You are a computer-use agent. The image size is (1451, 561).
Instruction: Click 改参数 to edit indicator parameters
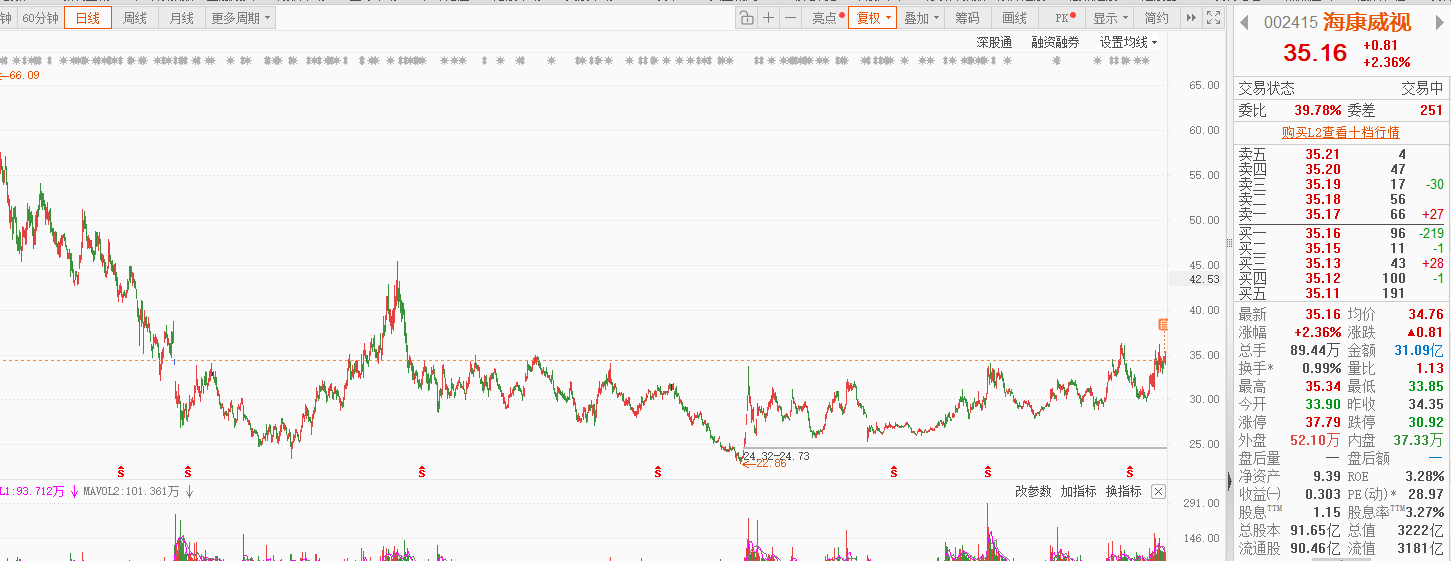[x=1033, y=491]
